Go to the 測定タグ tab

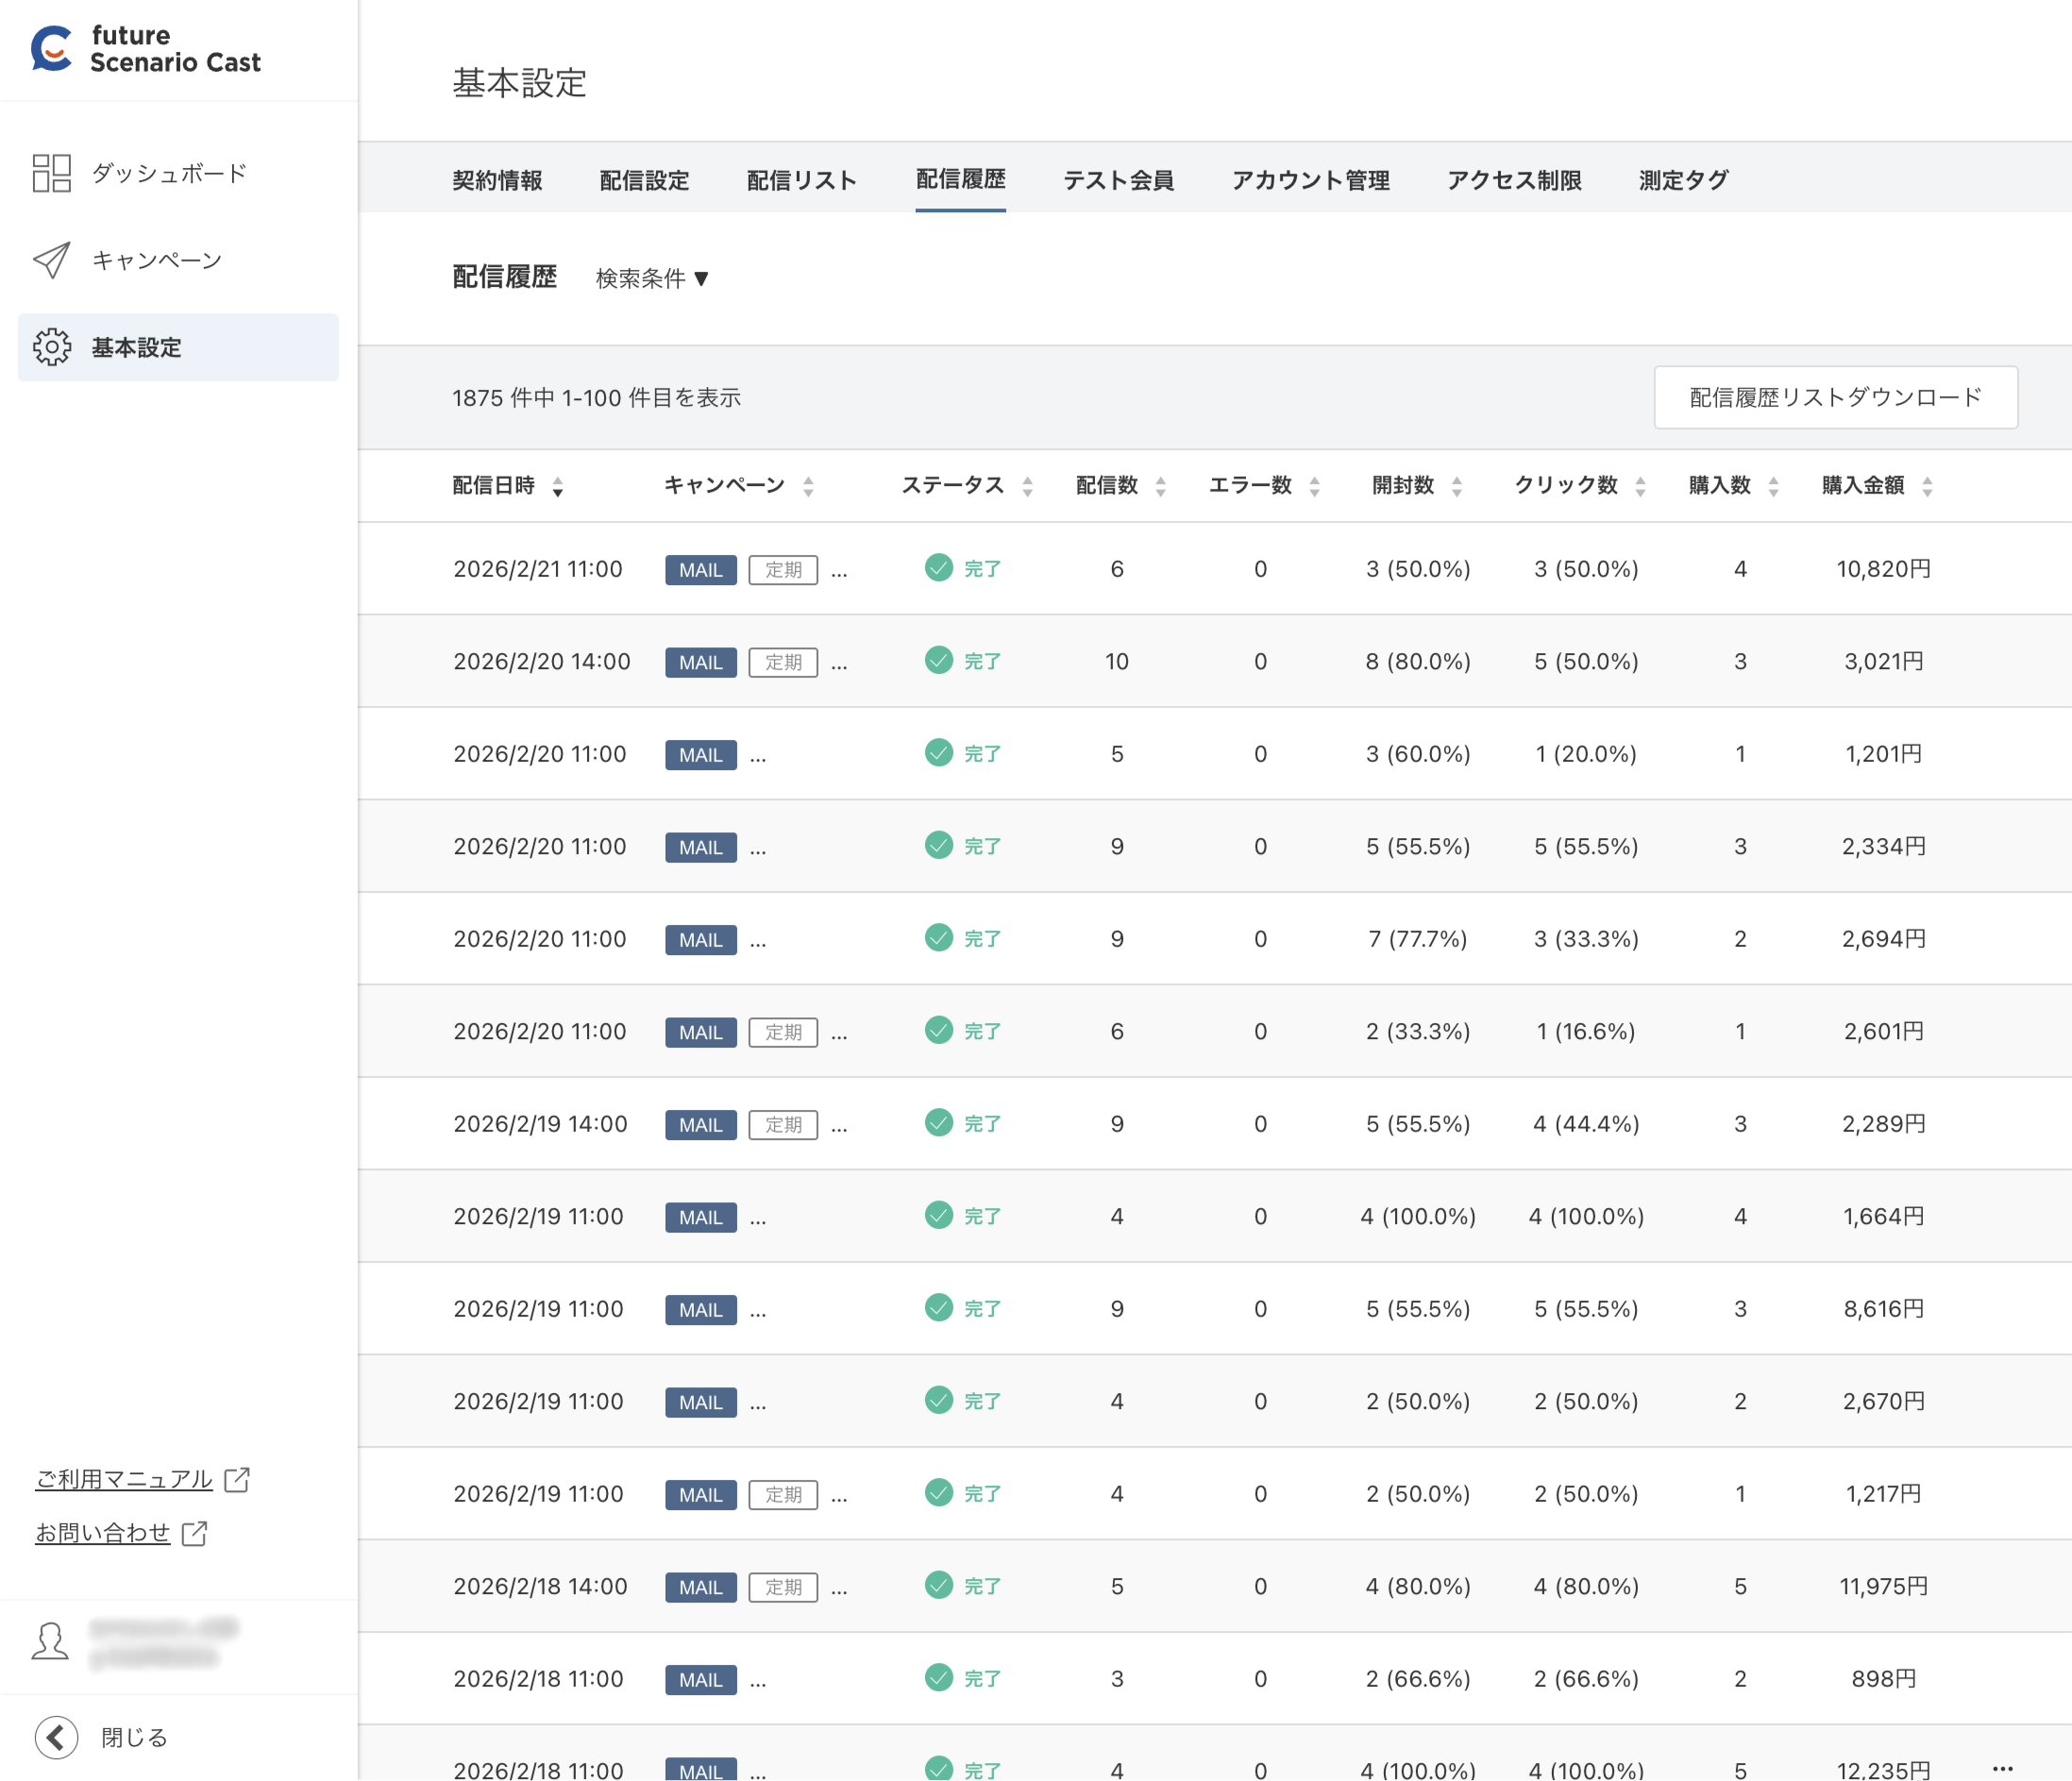click(x=1683, y=180)
